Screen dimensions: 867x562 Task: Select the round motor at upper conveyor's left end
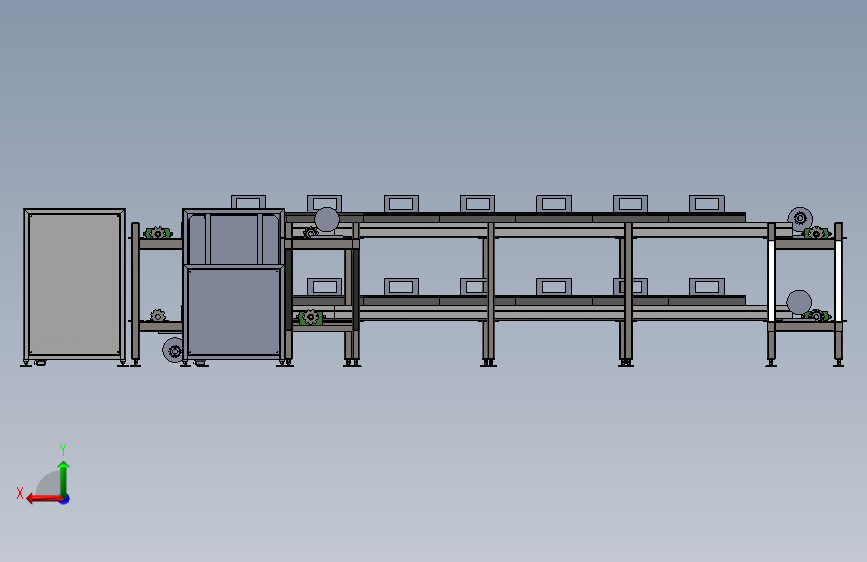(327, 220)
